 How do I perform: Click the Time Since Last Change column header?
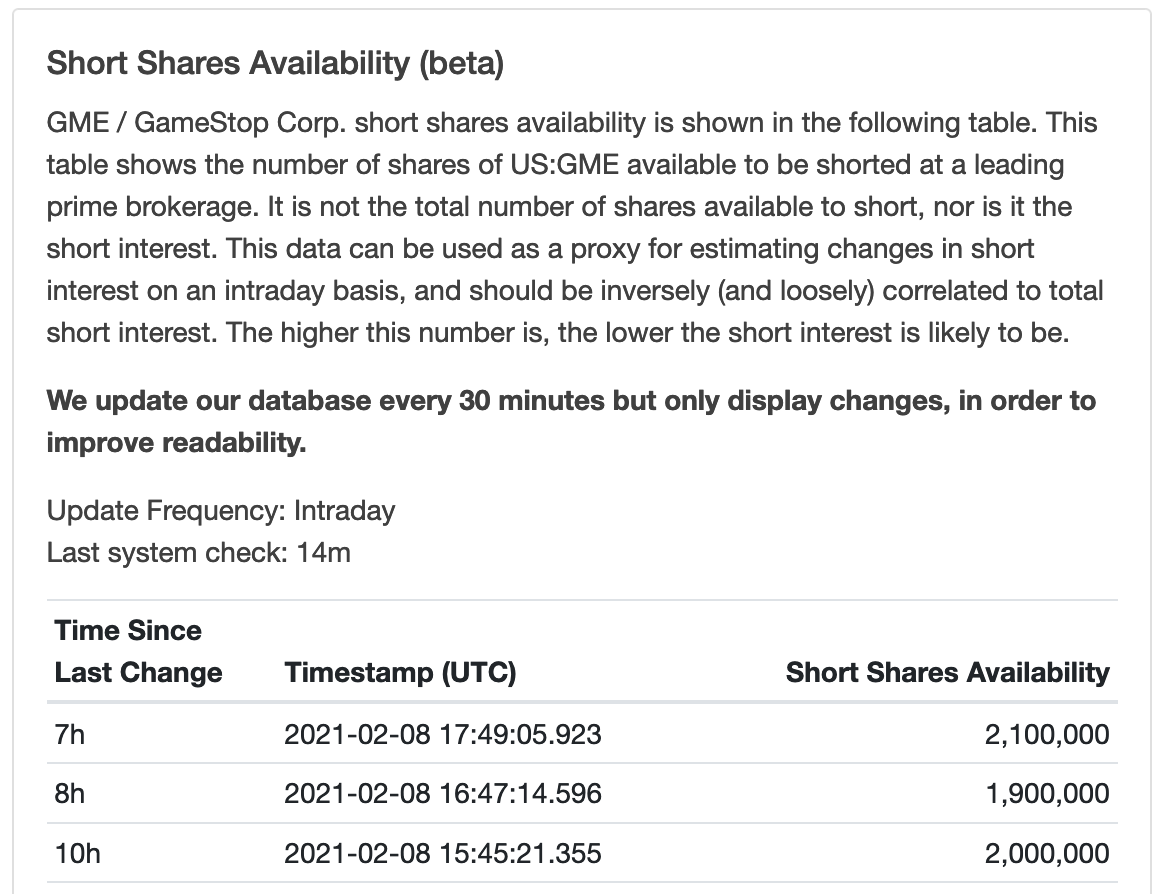pyautogui.click(x=138, y=652)
